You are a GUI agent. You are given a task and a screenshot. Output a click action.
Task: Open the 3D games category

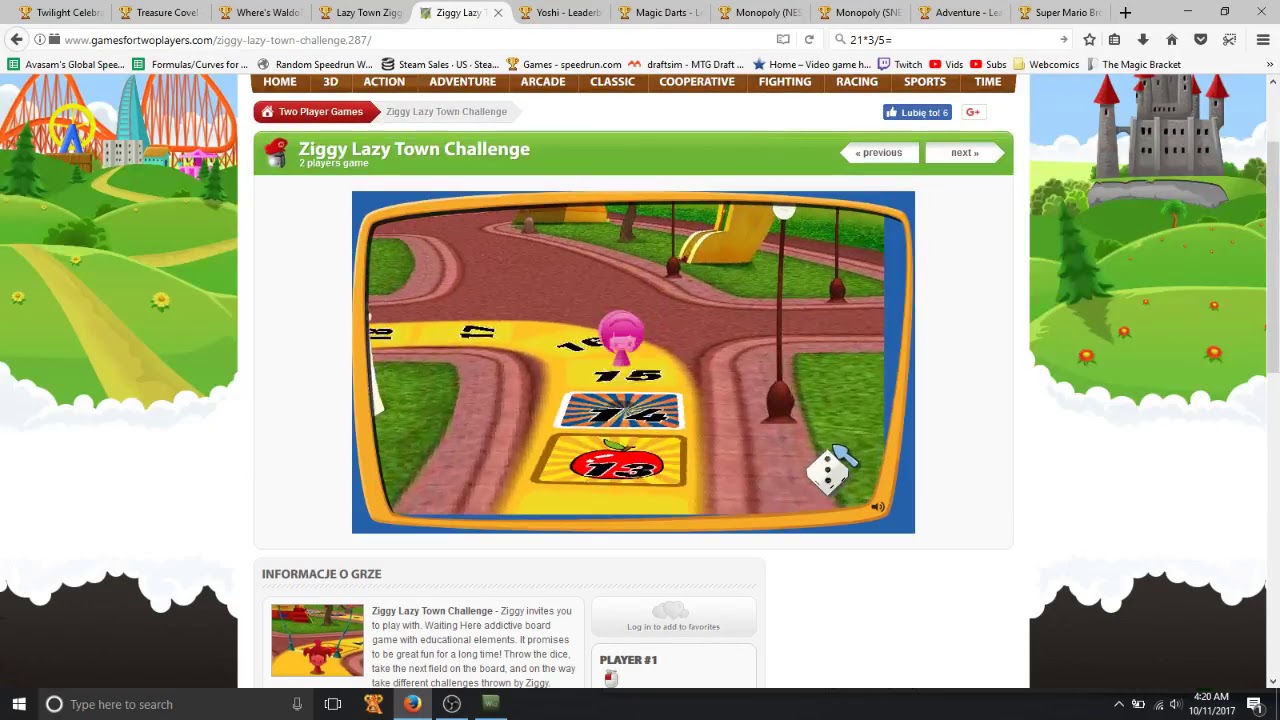(330, 82)
